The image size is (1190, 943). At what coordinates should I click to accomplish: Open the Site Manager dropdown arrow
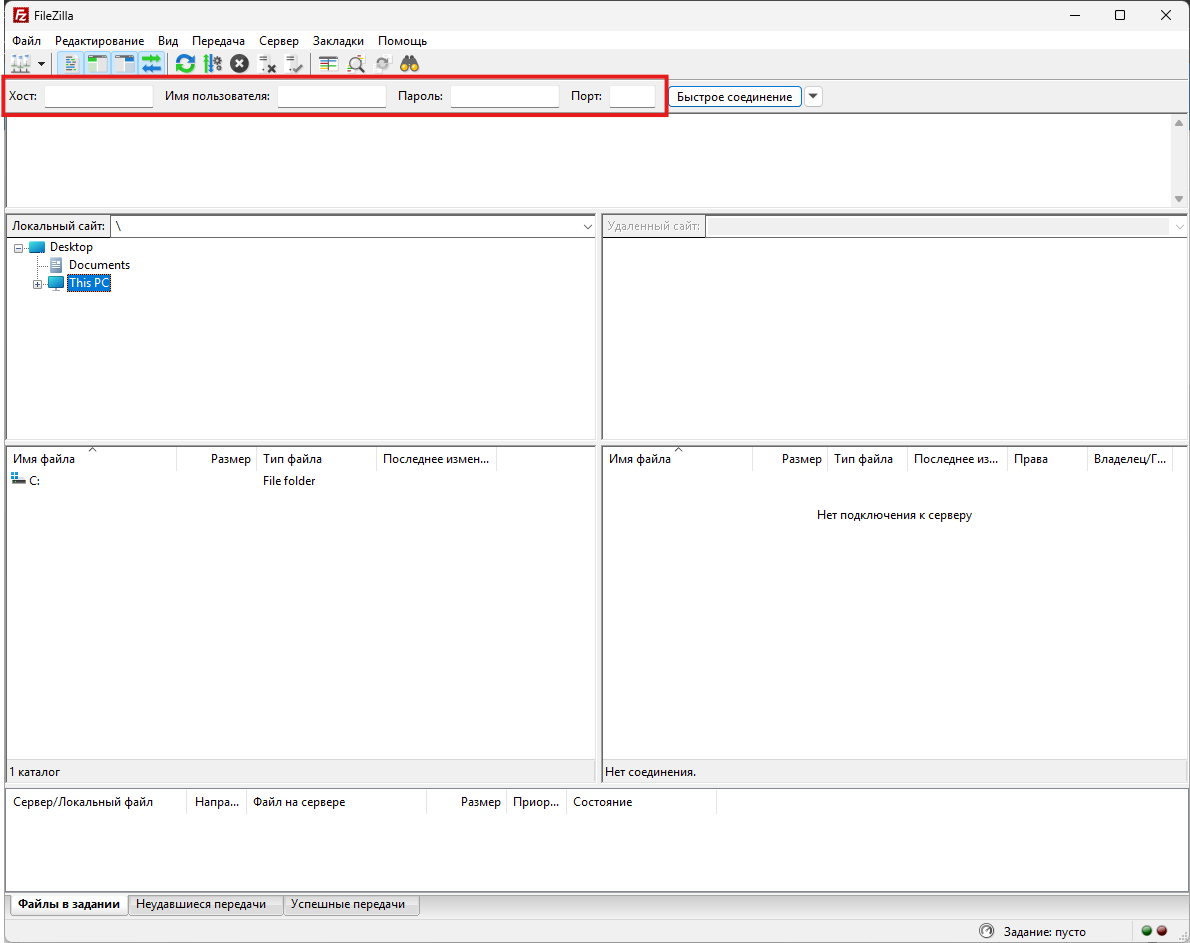(42, 64)
